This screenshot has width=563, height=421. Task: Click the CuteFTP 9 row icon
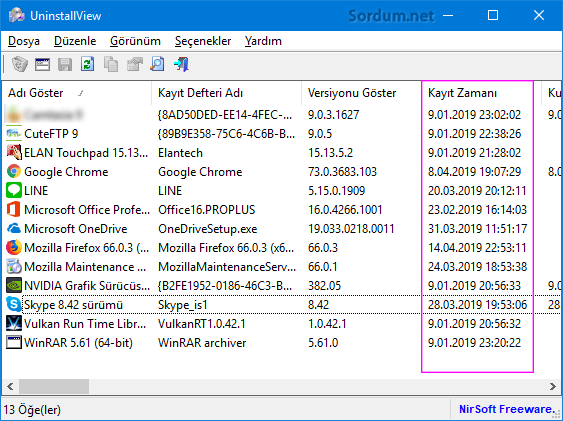pyautogui.click(x=14, y=134)
